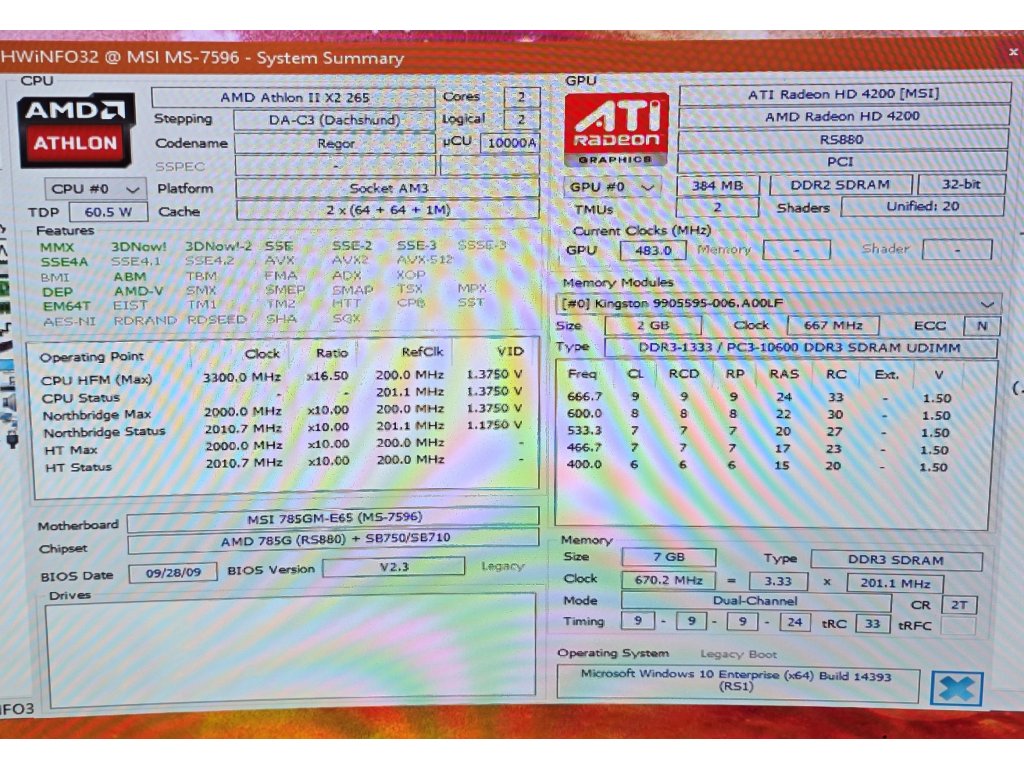Open the CPU #0 selector dropdown
The height and width of the screenshot is (768, 1024).
point(95,189)
